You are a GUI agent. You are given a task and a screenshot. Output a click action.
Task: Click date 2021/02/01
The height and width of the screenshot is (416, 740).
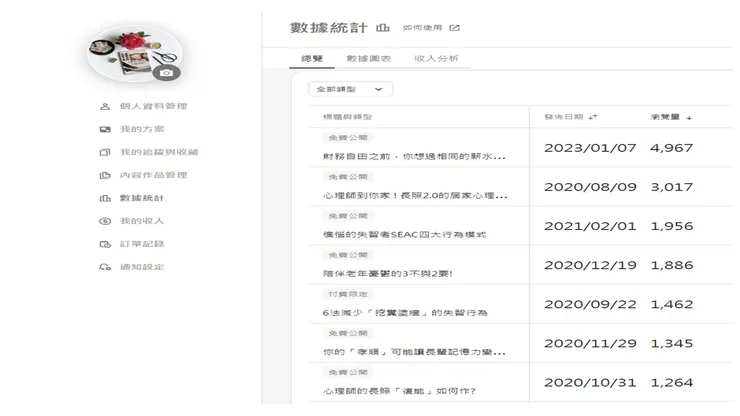[x=590, y=227]
